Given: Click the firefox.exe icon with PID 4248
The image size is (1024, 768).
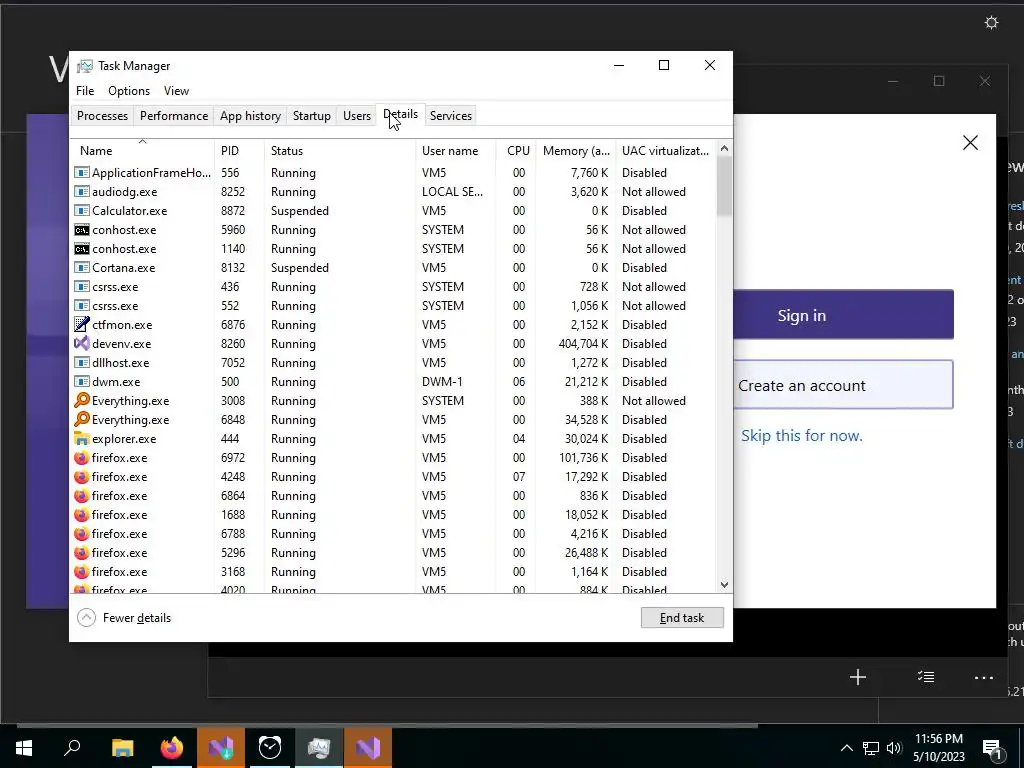Looking at the screenshot, I should (x=82, y=477).
